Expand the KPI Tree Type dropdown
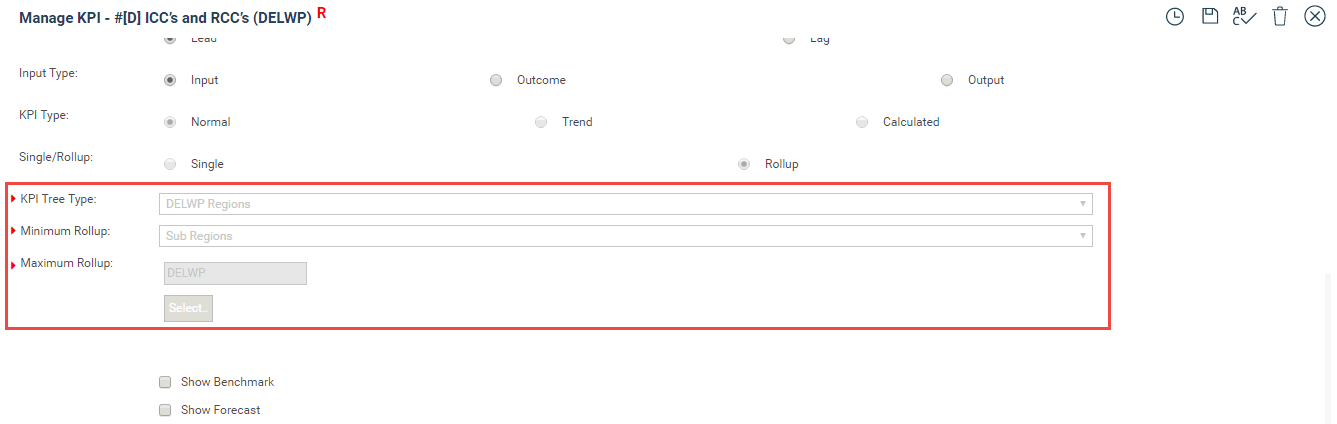1337x424 pixels. pyautogui.click(x=626, y=204)
